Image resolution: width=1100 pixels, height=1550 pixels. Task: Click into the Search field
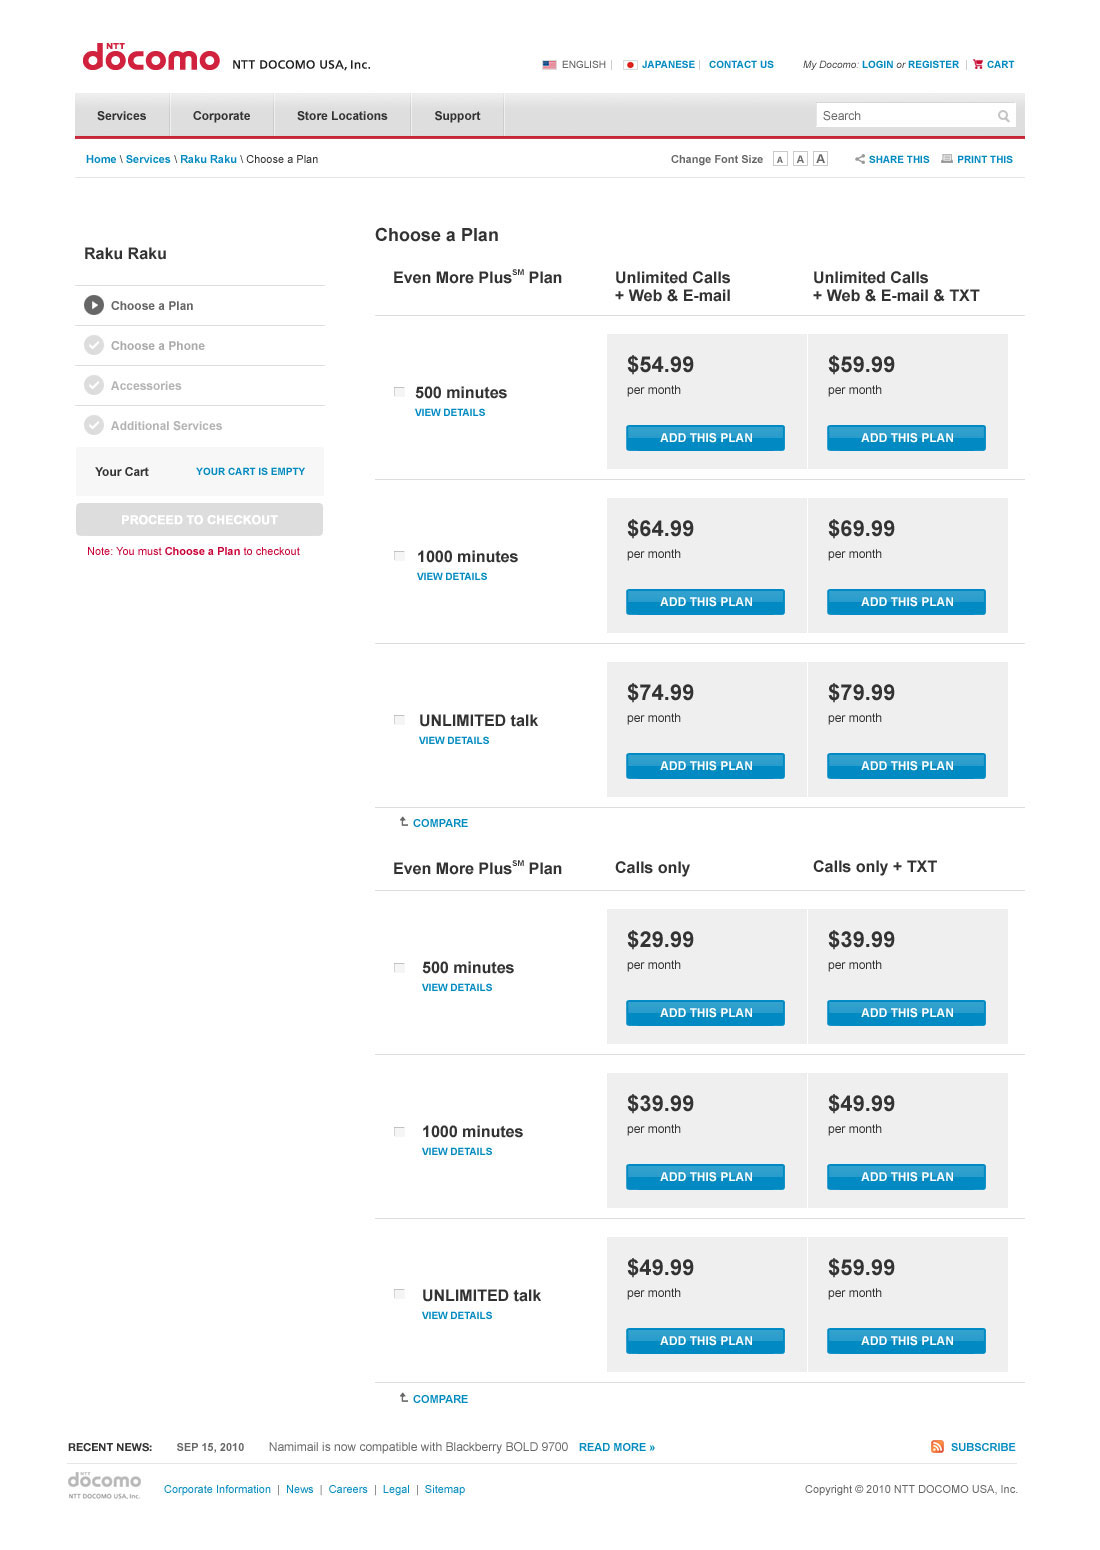(x=905, y=116)
